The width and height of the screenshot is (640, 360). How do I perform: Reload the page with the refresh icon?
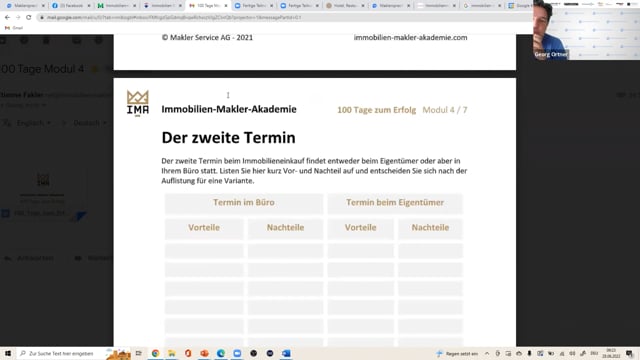pyautogui.click(x=29, y=18)
